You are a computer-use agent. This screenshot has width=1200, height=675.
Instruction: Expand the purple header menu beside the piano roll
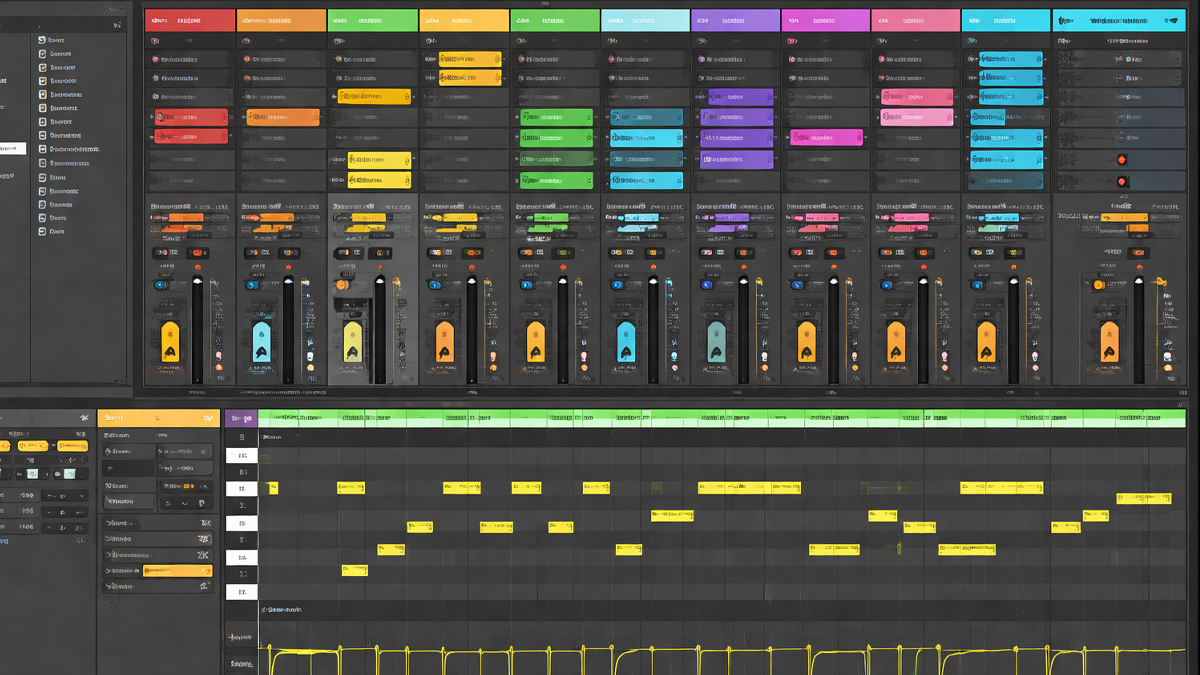(239, 418)
